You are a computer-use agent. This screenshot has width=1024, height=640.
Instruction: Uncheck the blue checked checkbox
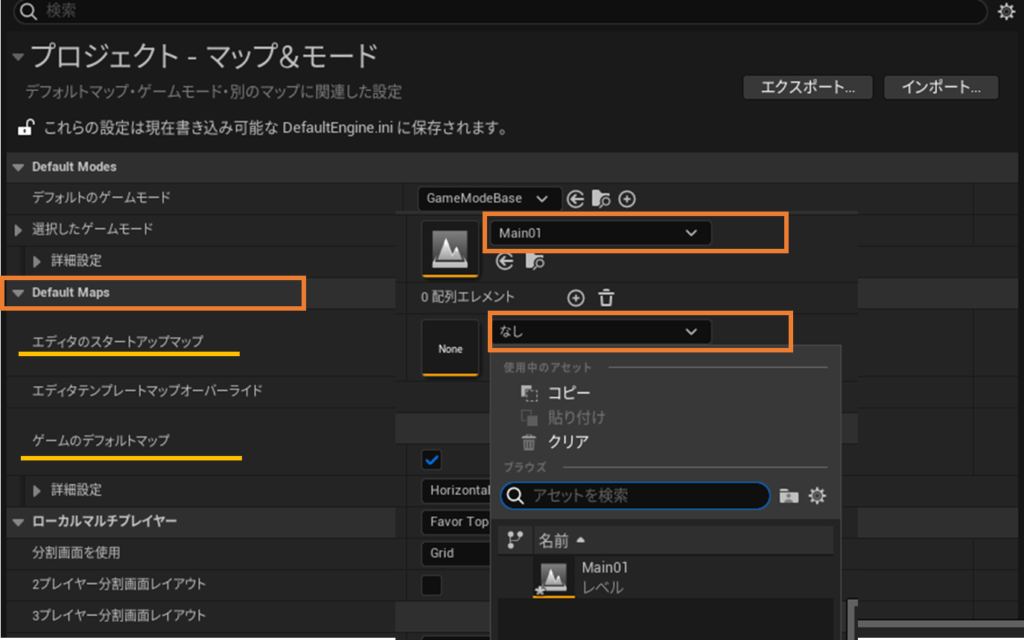[432, 460]
